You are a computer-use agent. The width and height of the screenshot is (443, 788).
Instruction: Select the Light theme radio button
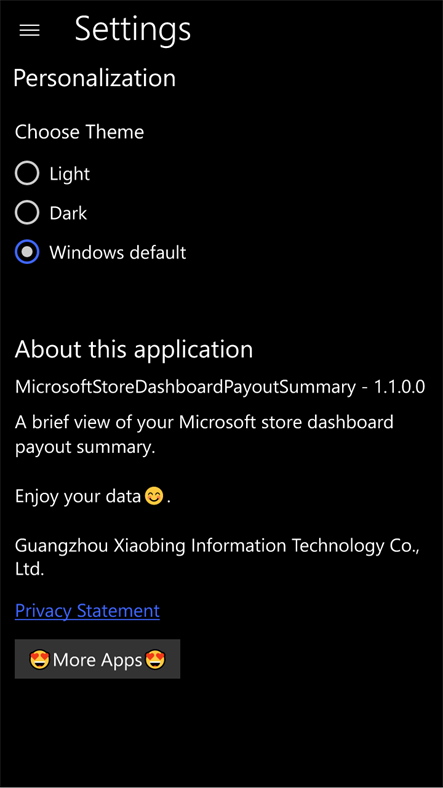(27, 173)
